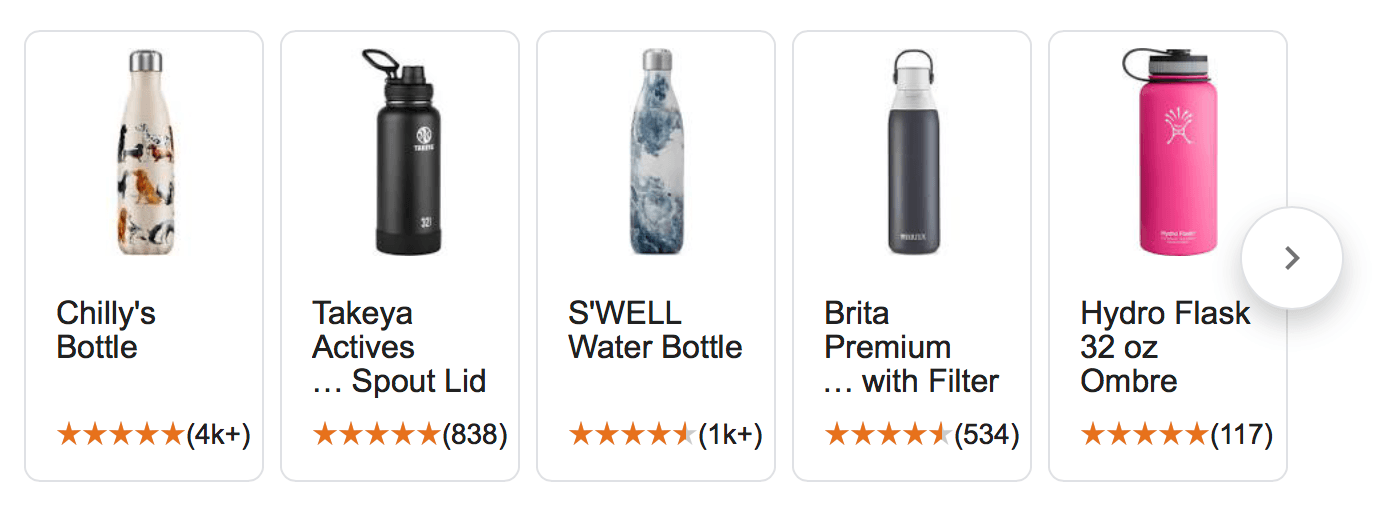Click the next arrow to show more products
This screenshot has height=518, width=1376.
[x=1291, y=259]
